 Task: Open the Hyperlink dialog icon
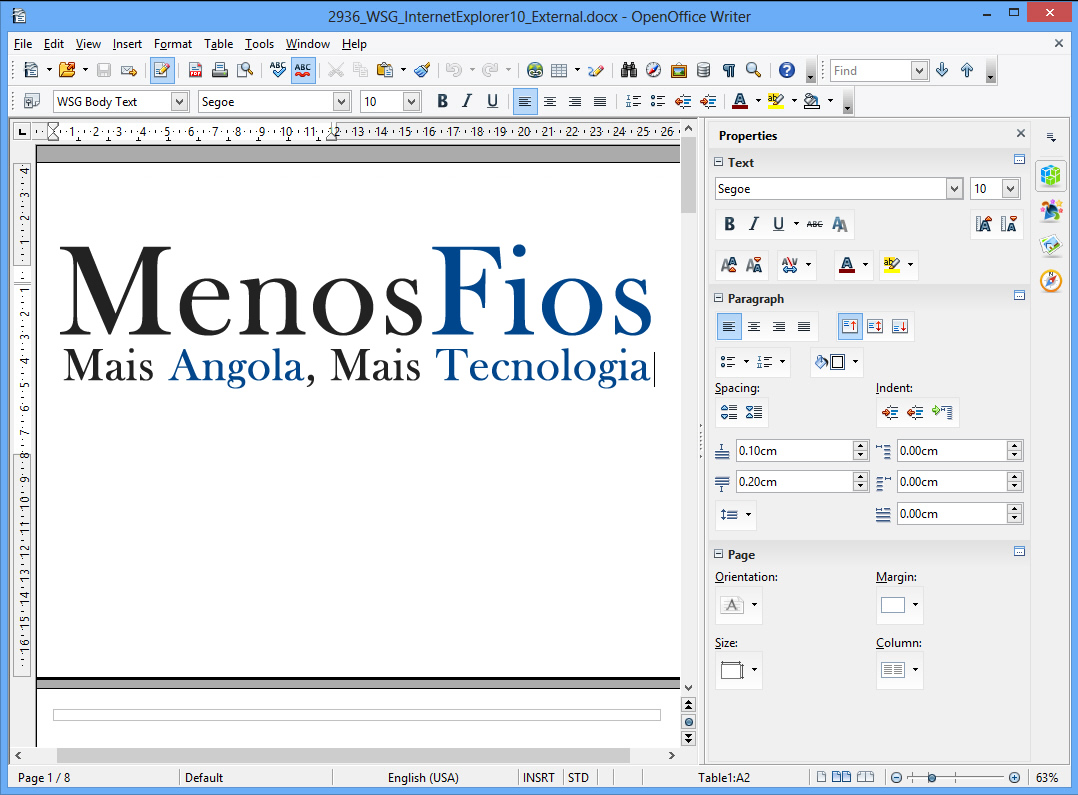[x=535, y=70]
